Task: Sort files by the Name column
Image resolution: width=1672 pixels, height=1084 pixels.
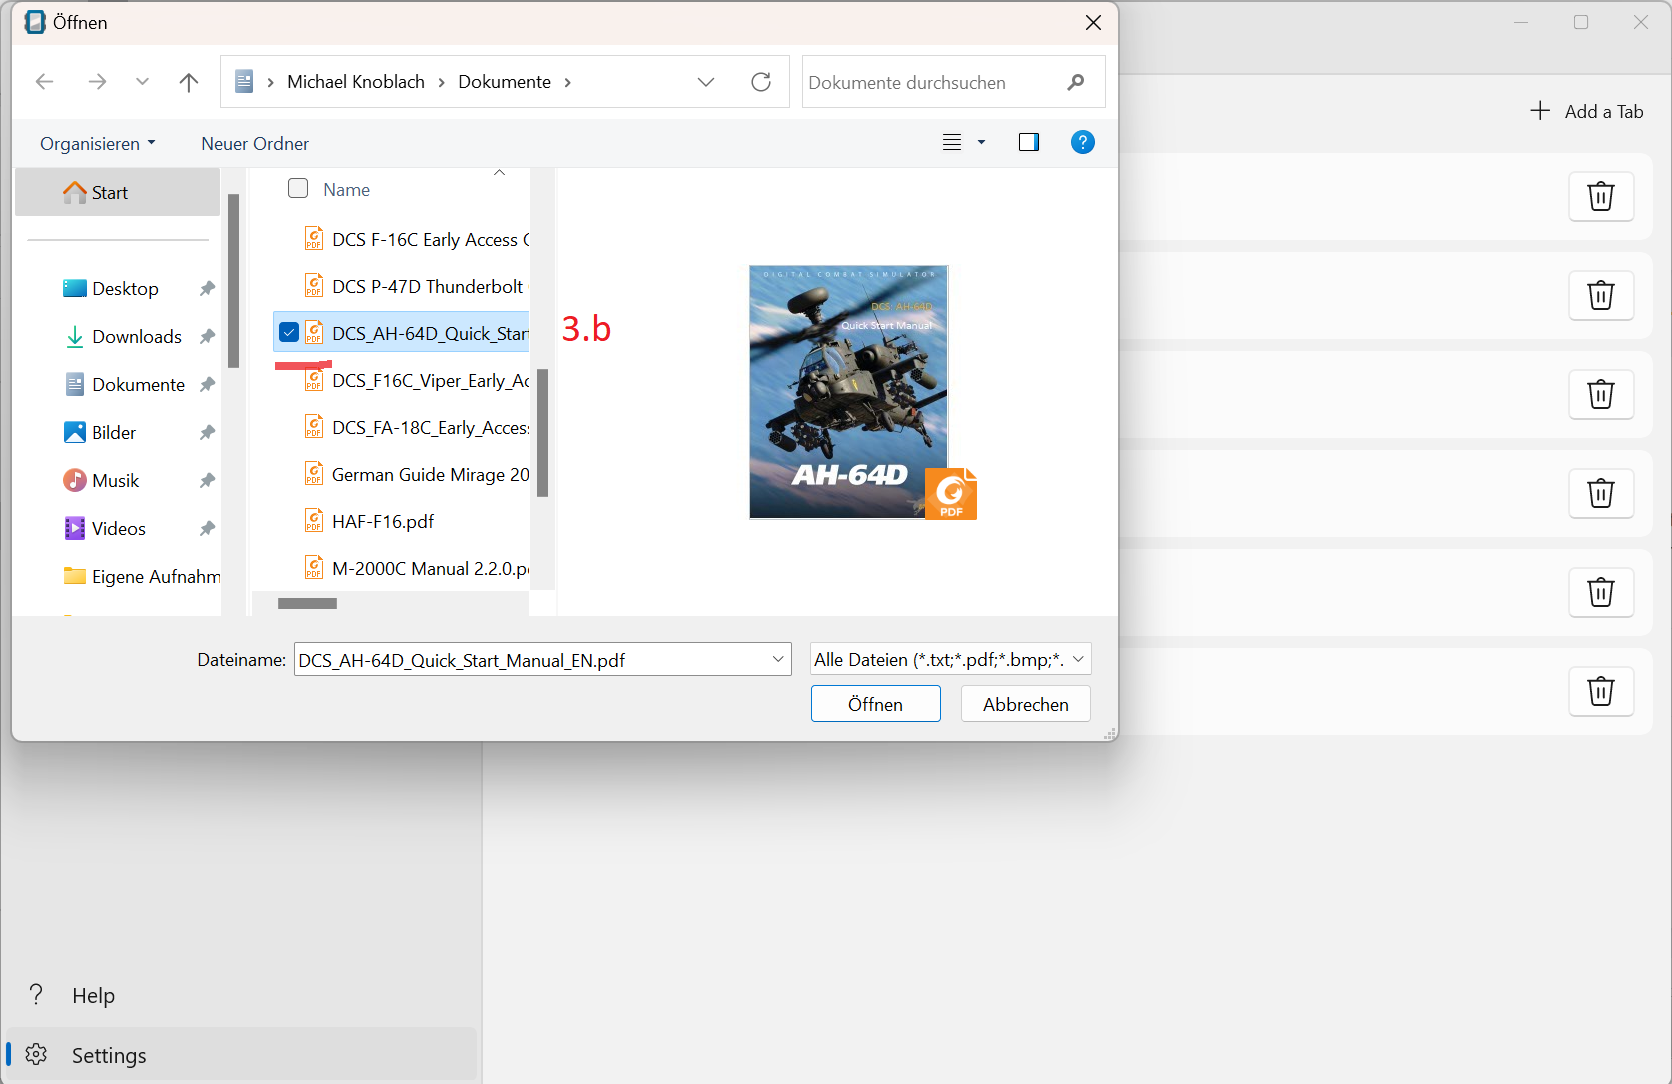Action: 346,190
